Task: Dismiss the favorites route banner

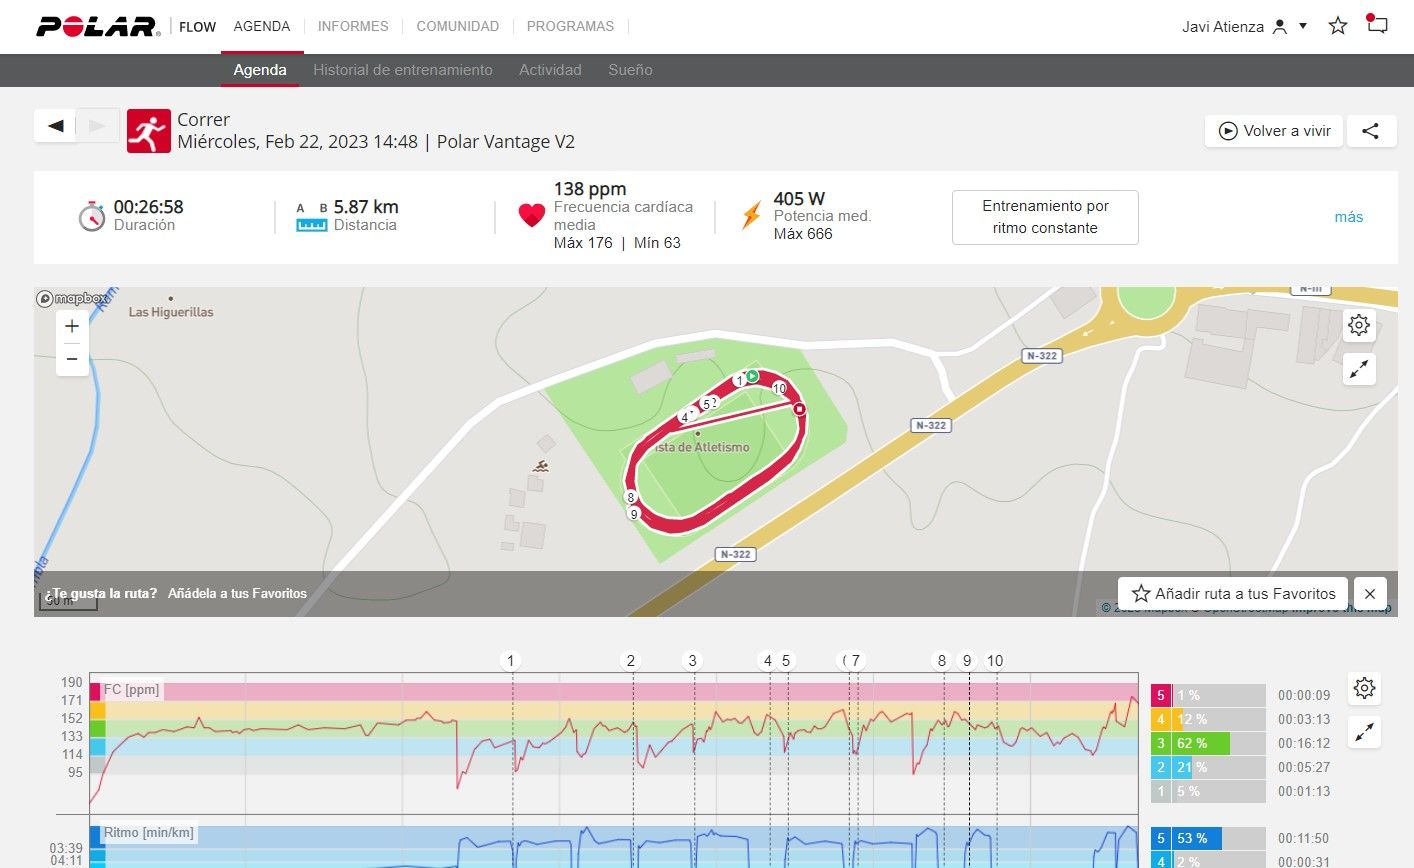Action: (x=1370, y=594)
